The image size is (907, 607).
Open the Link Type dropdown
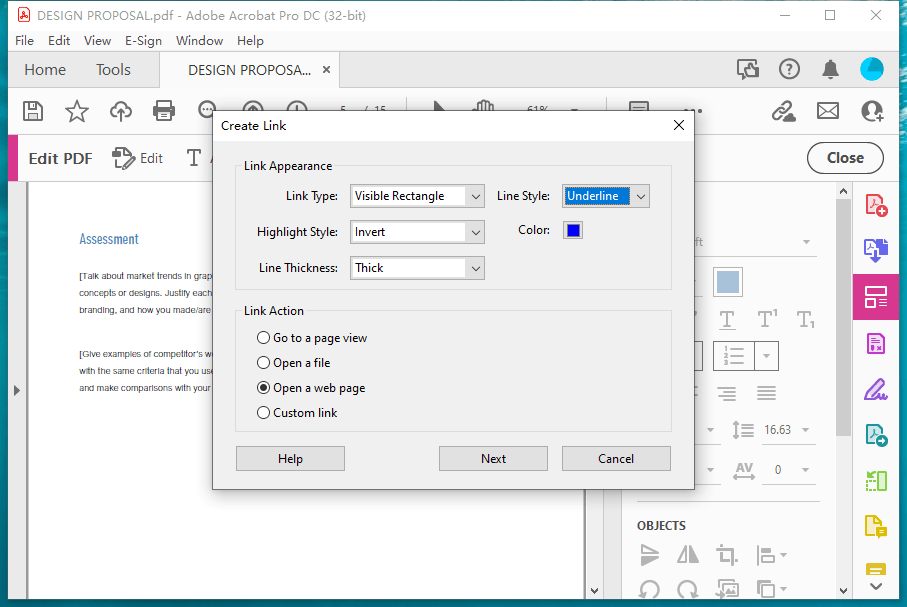[417, 196]
